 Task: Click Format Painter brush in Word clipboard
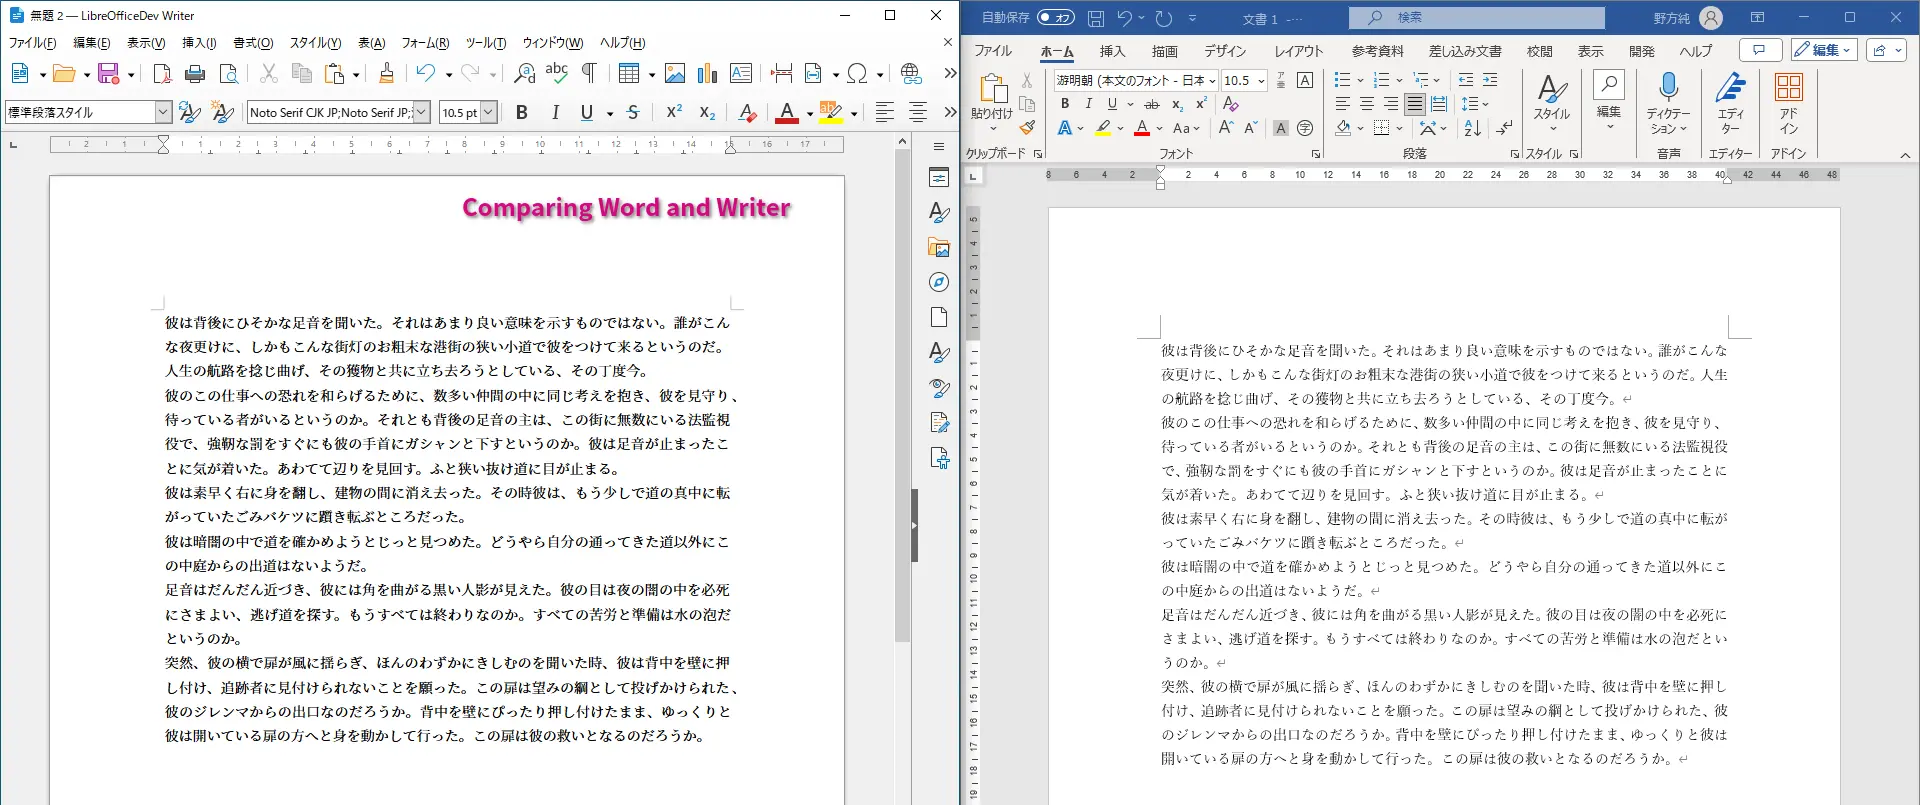1027,127
